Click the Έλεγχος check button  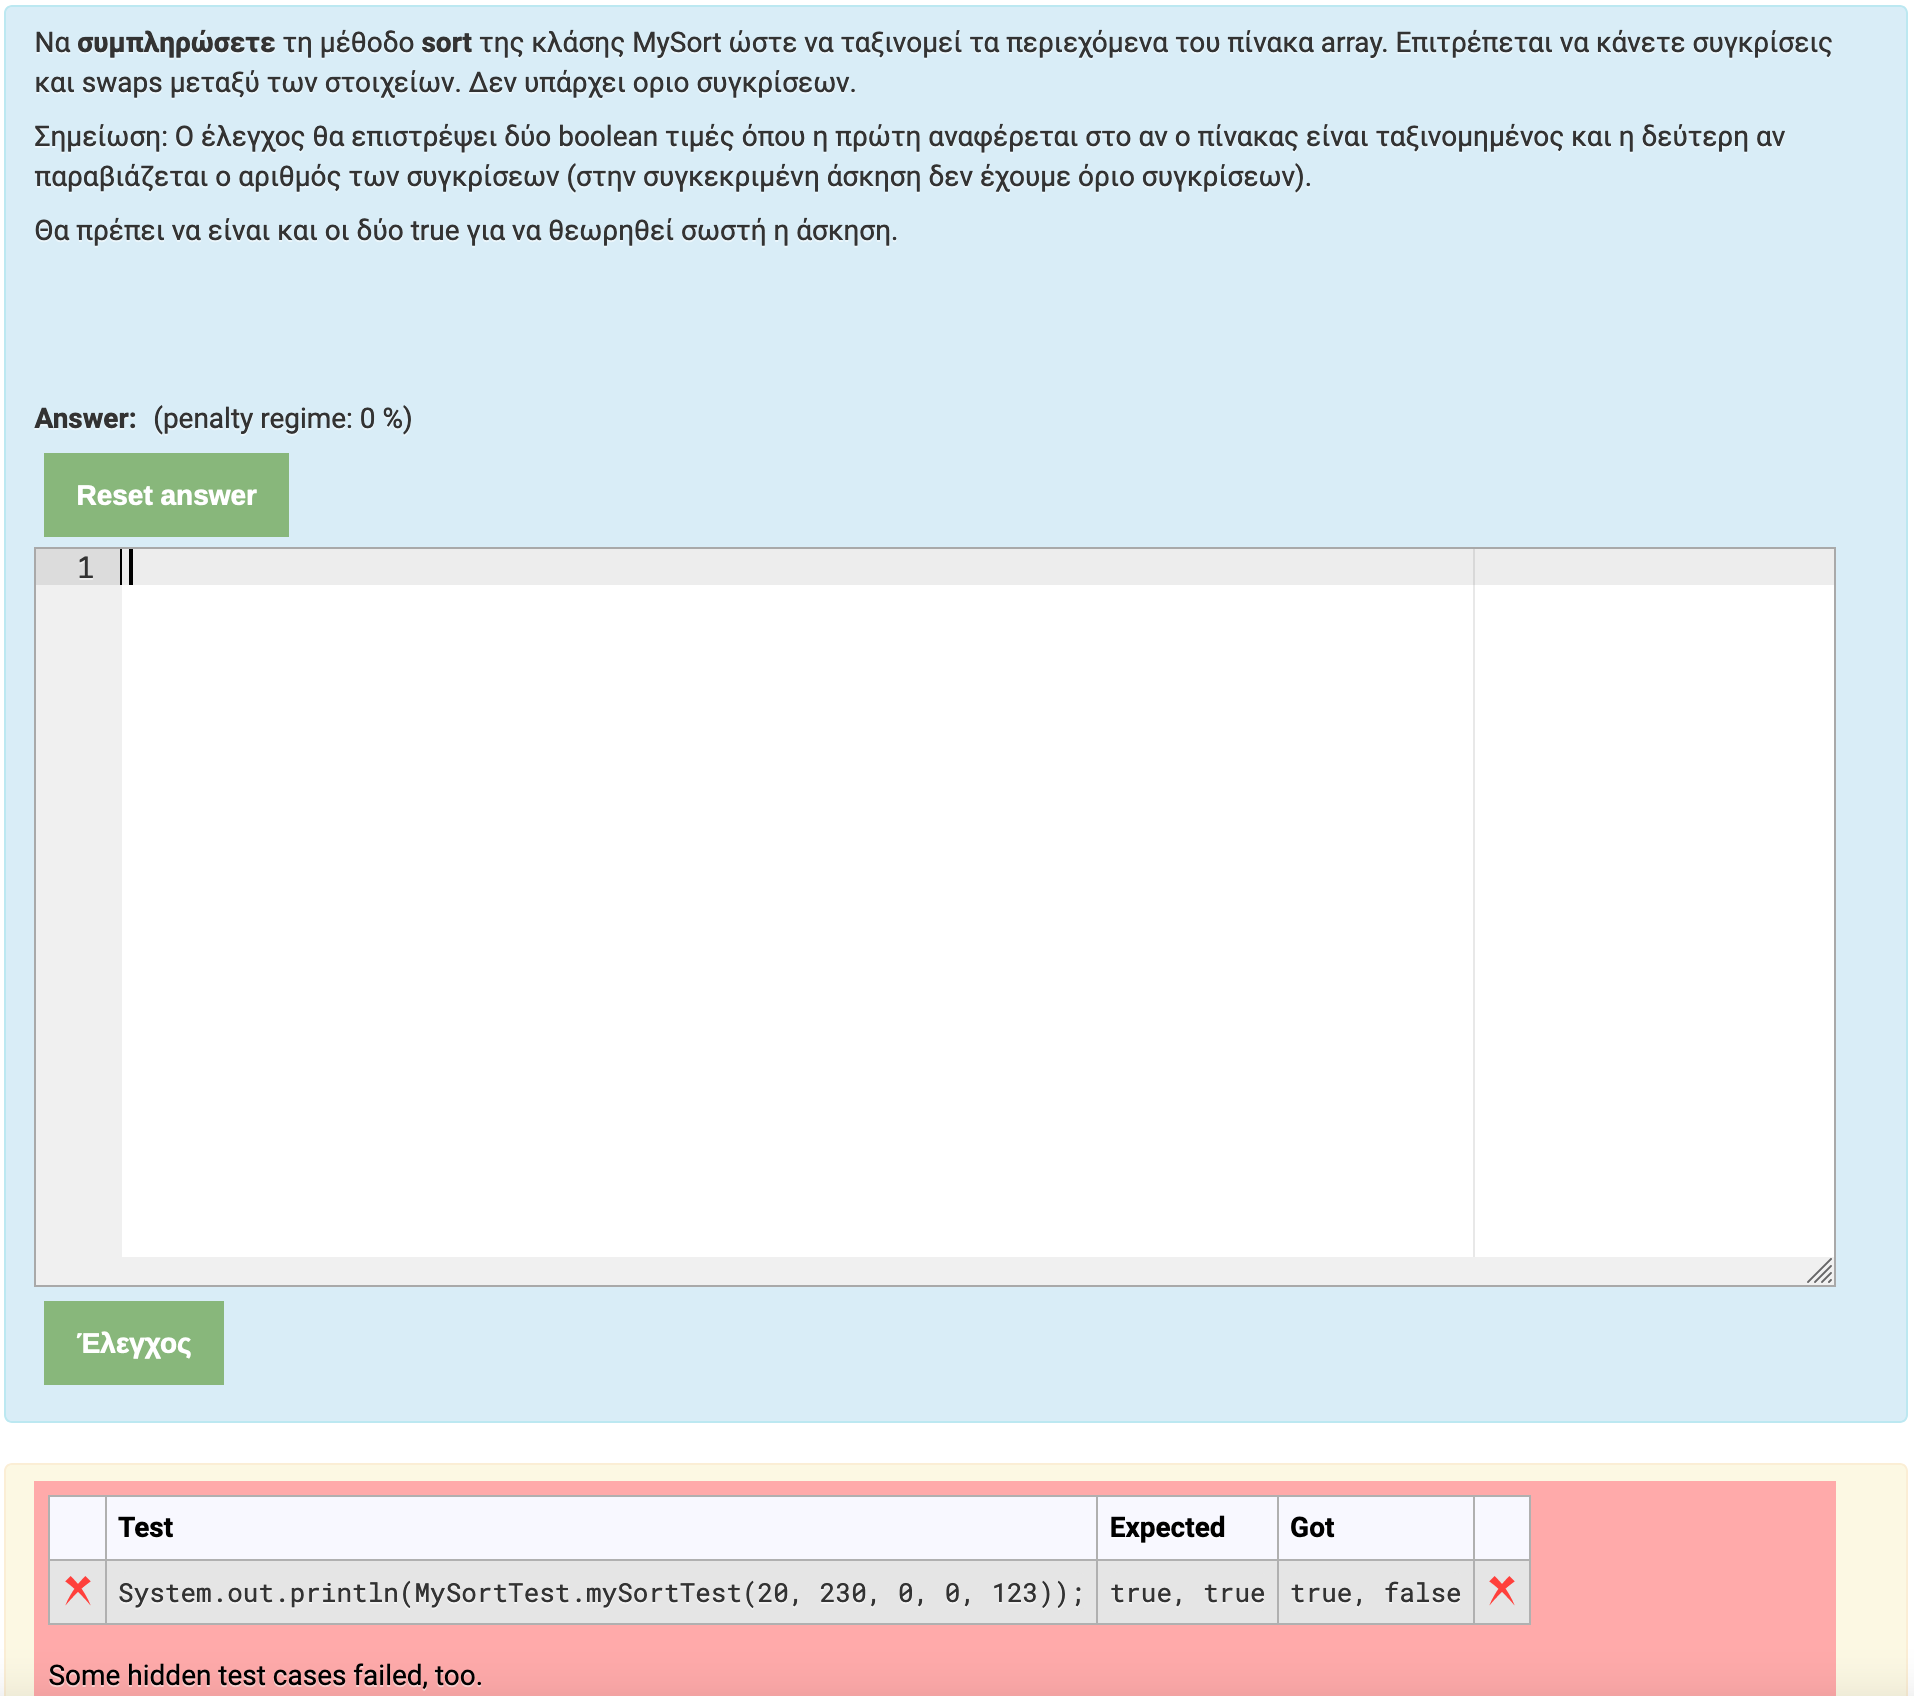point(134,1343)
